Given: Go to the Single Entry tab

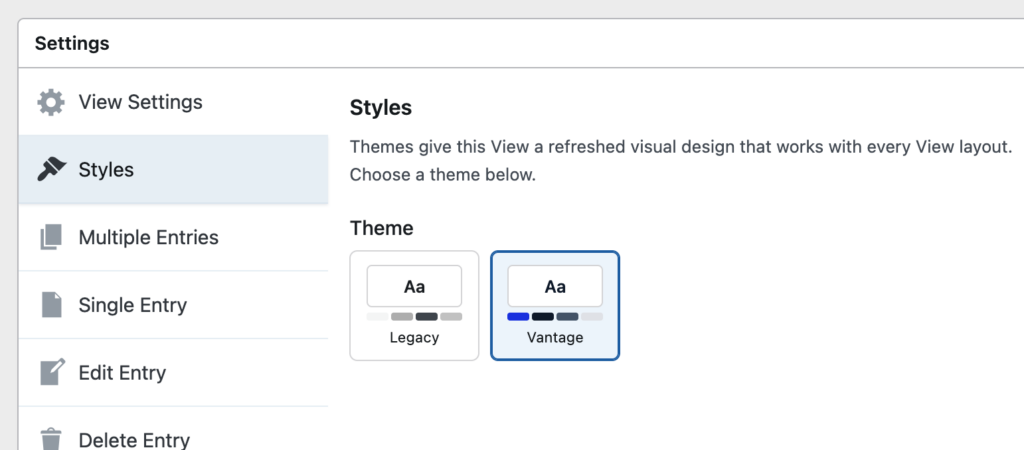Looking at the screenshot, I should click(x=173, y=305).
